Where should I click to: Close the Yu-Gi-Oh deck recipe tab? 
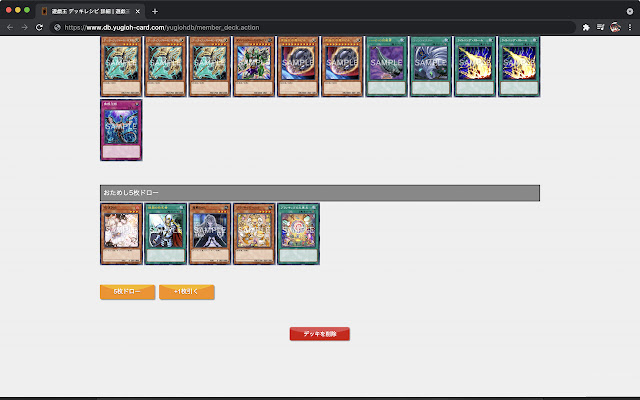click(x=138, y=11)
